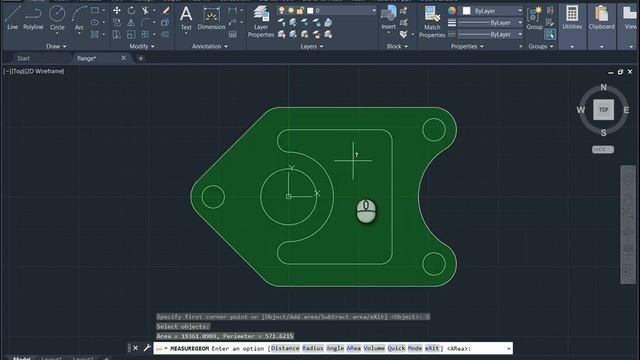Expand the Properties panel

[467, 47]
